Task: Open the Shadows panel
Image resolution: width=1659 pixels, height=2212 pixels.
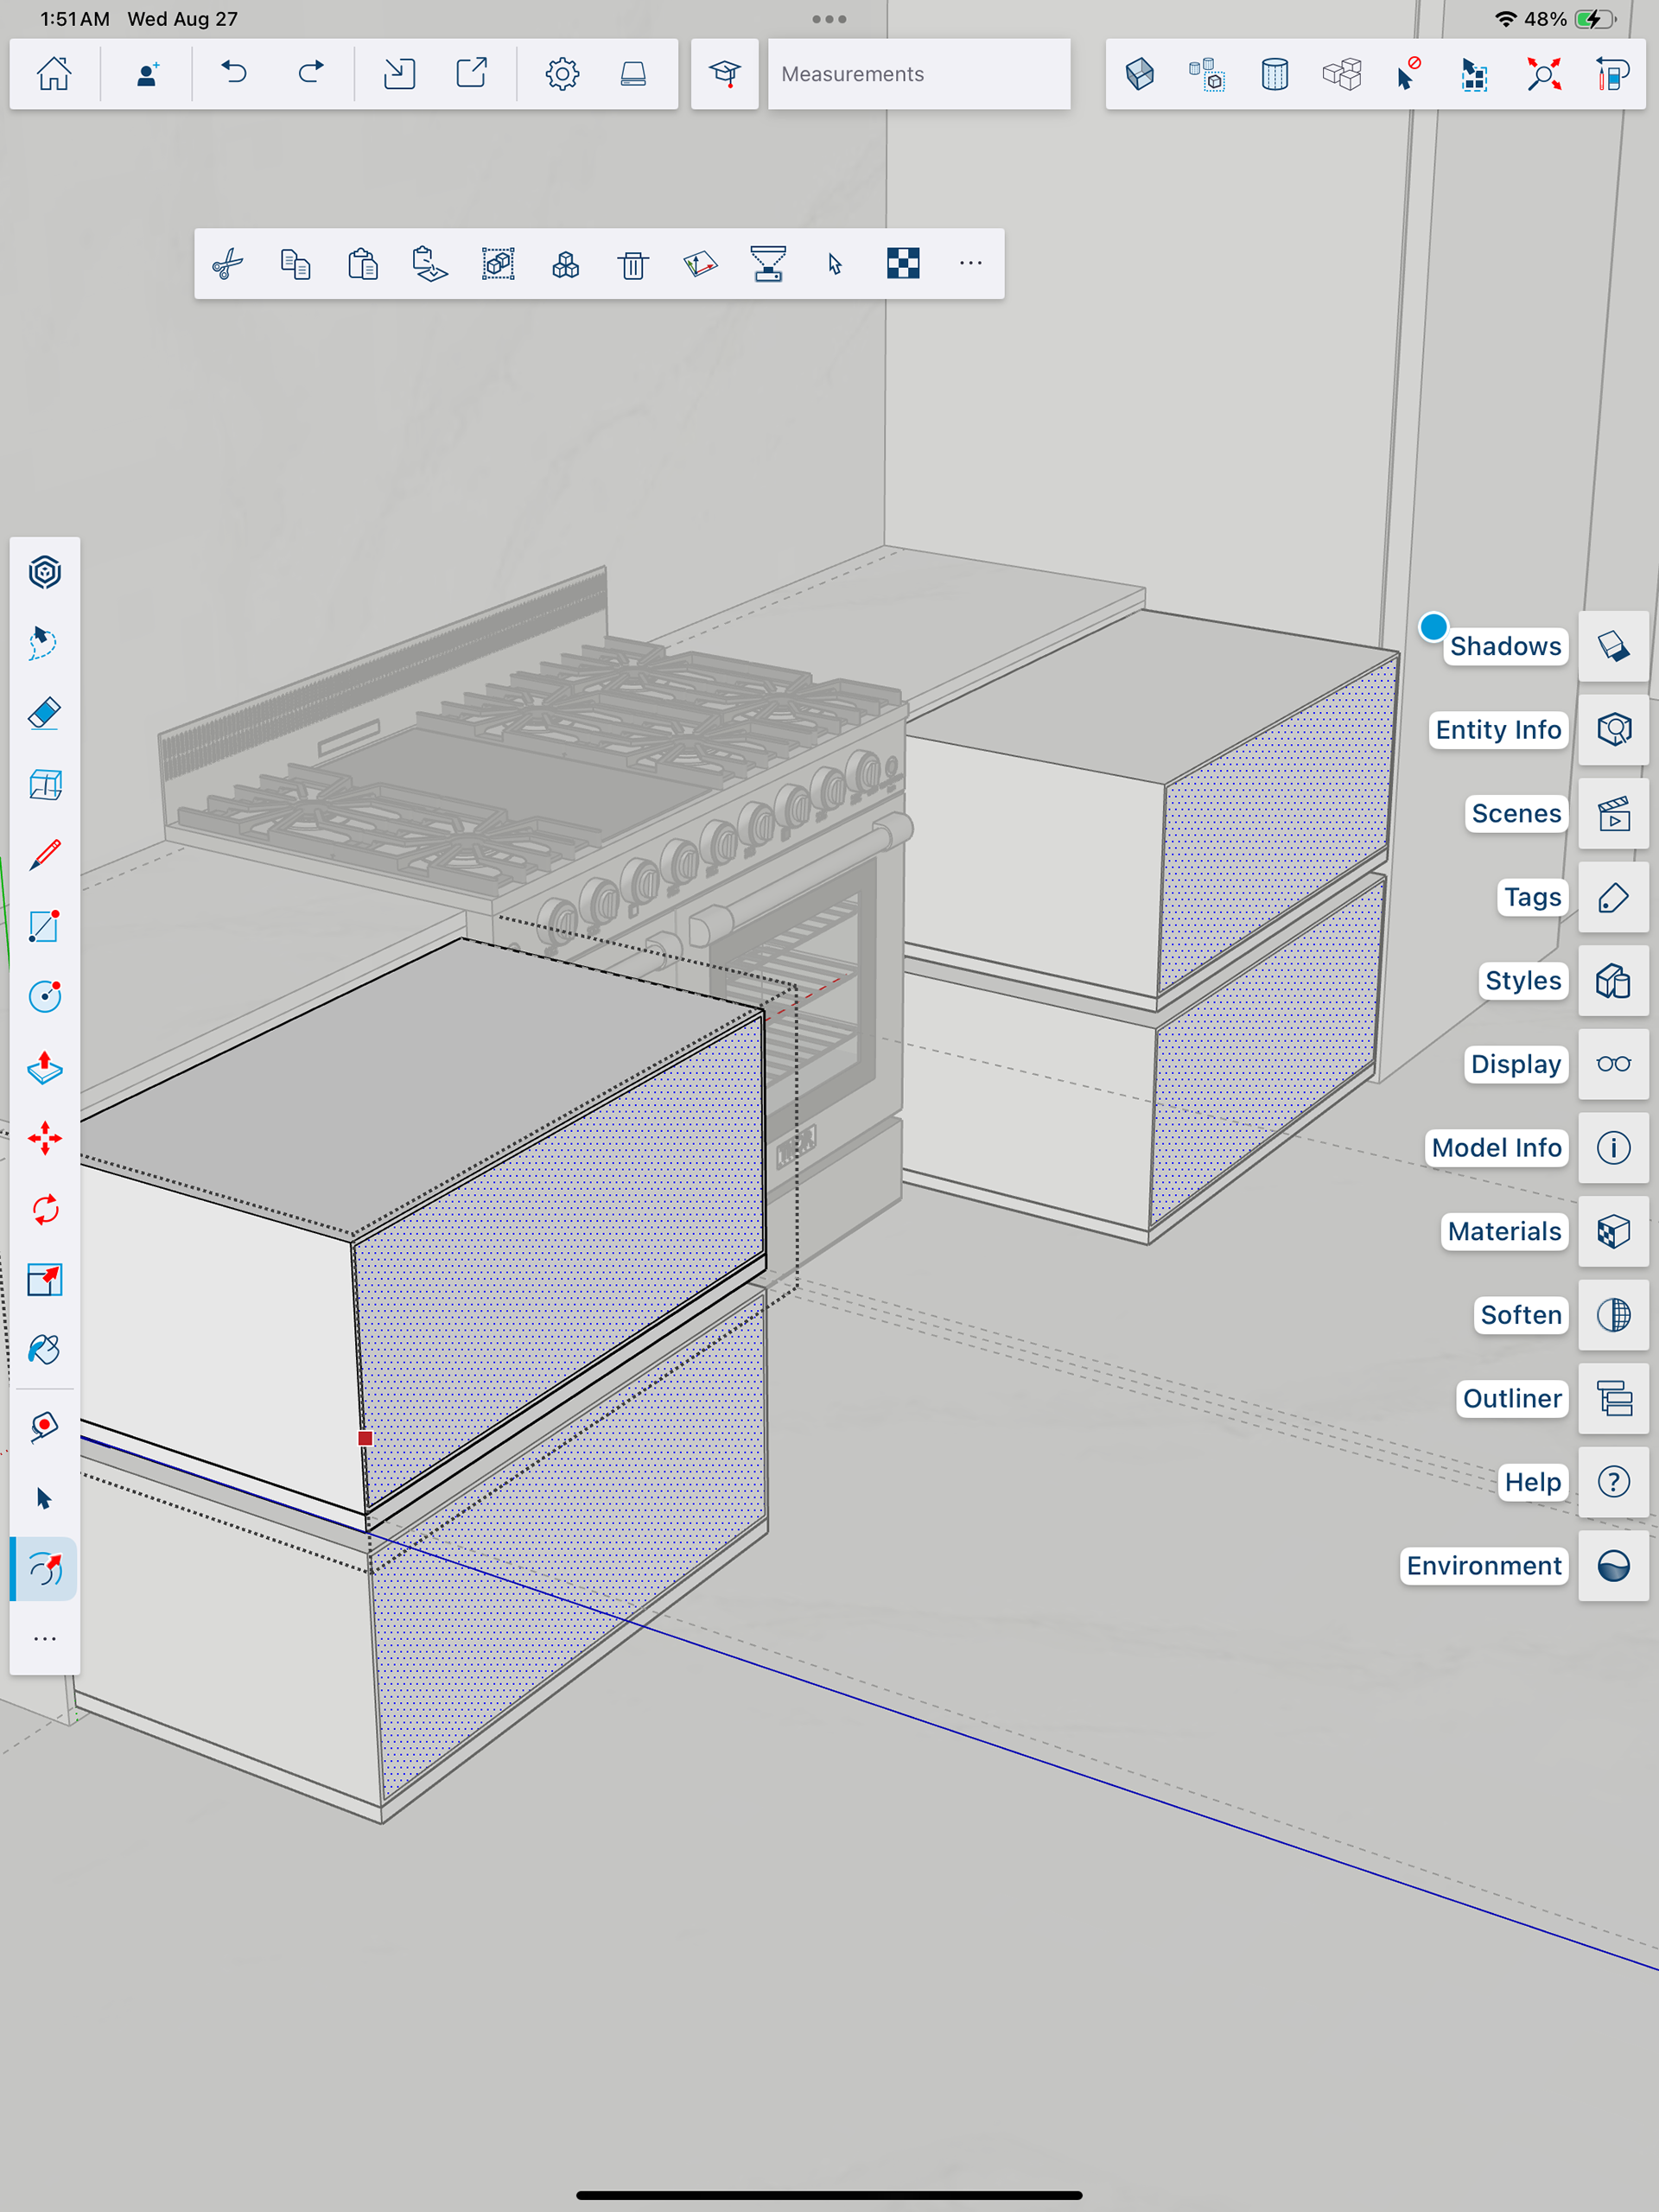Action: pos(1613,647)
